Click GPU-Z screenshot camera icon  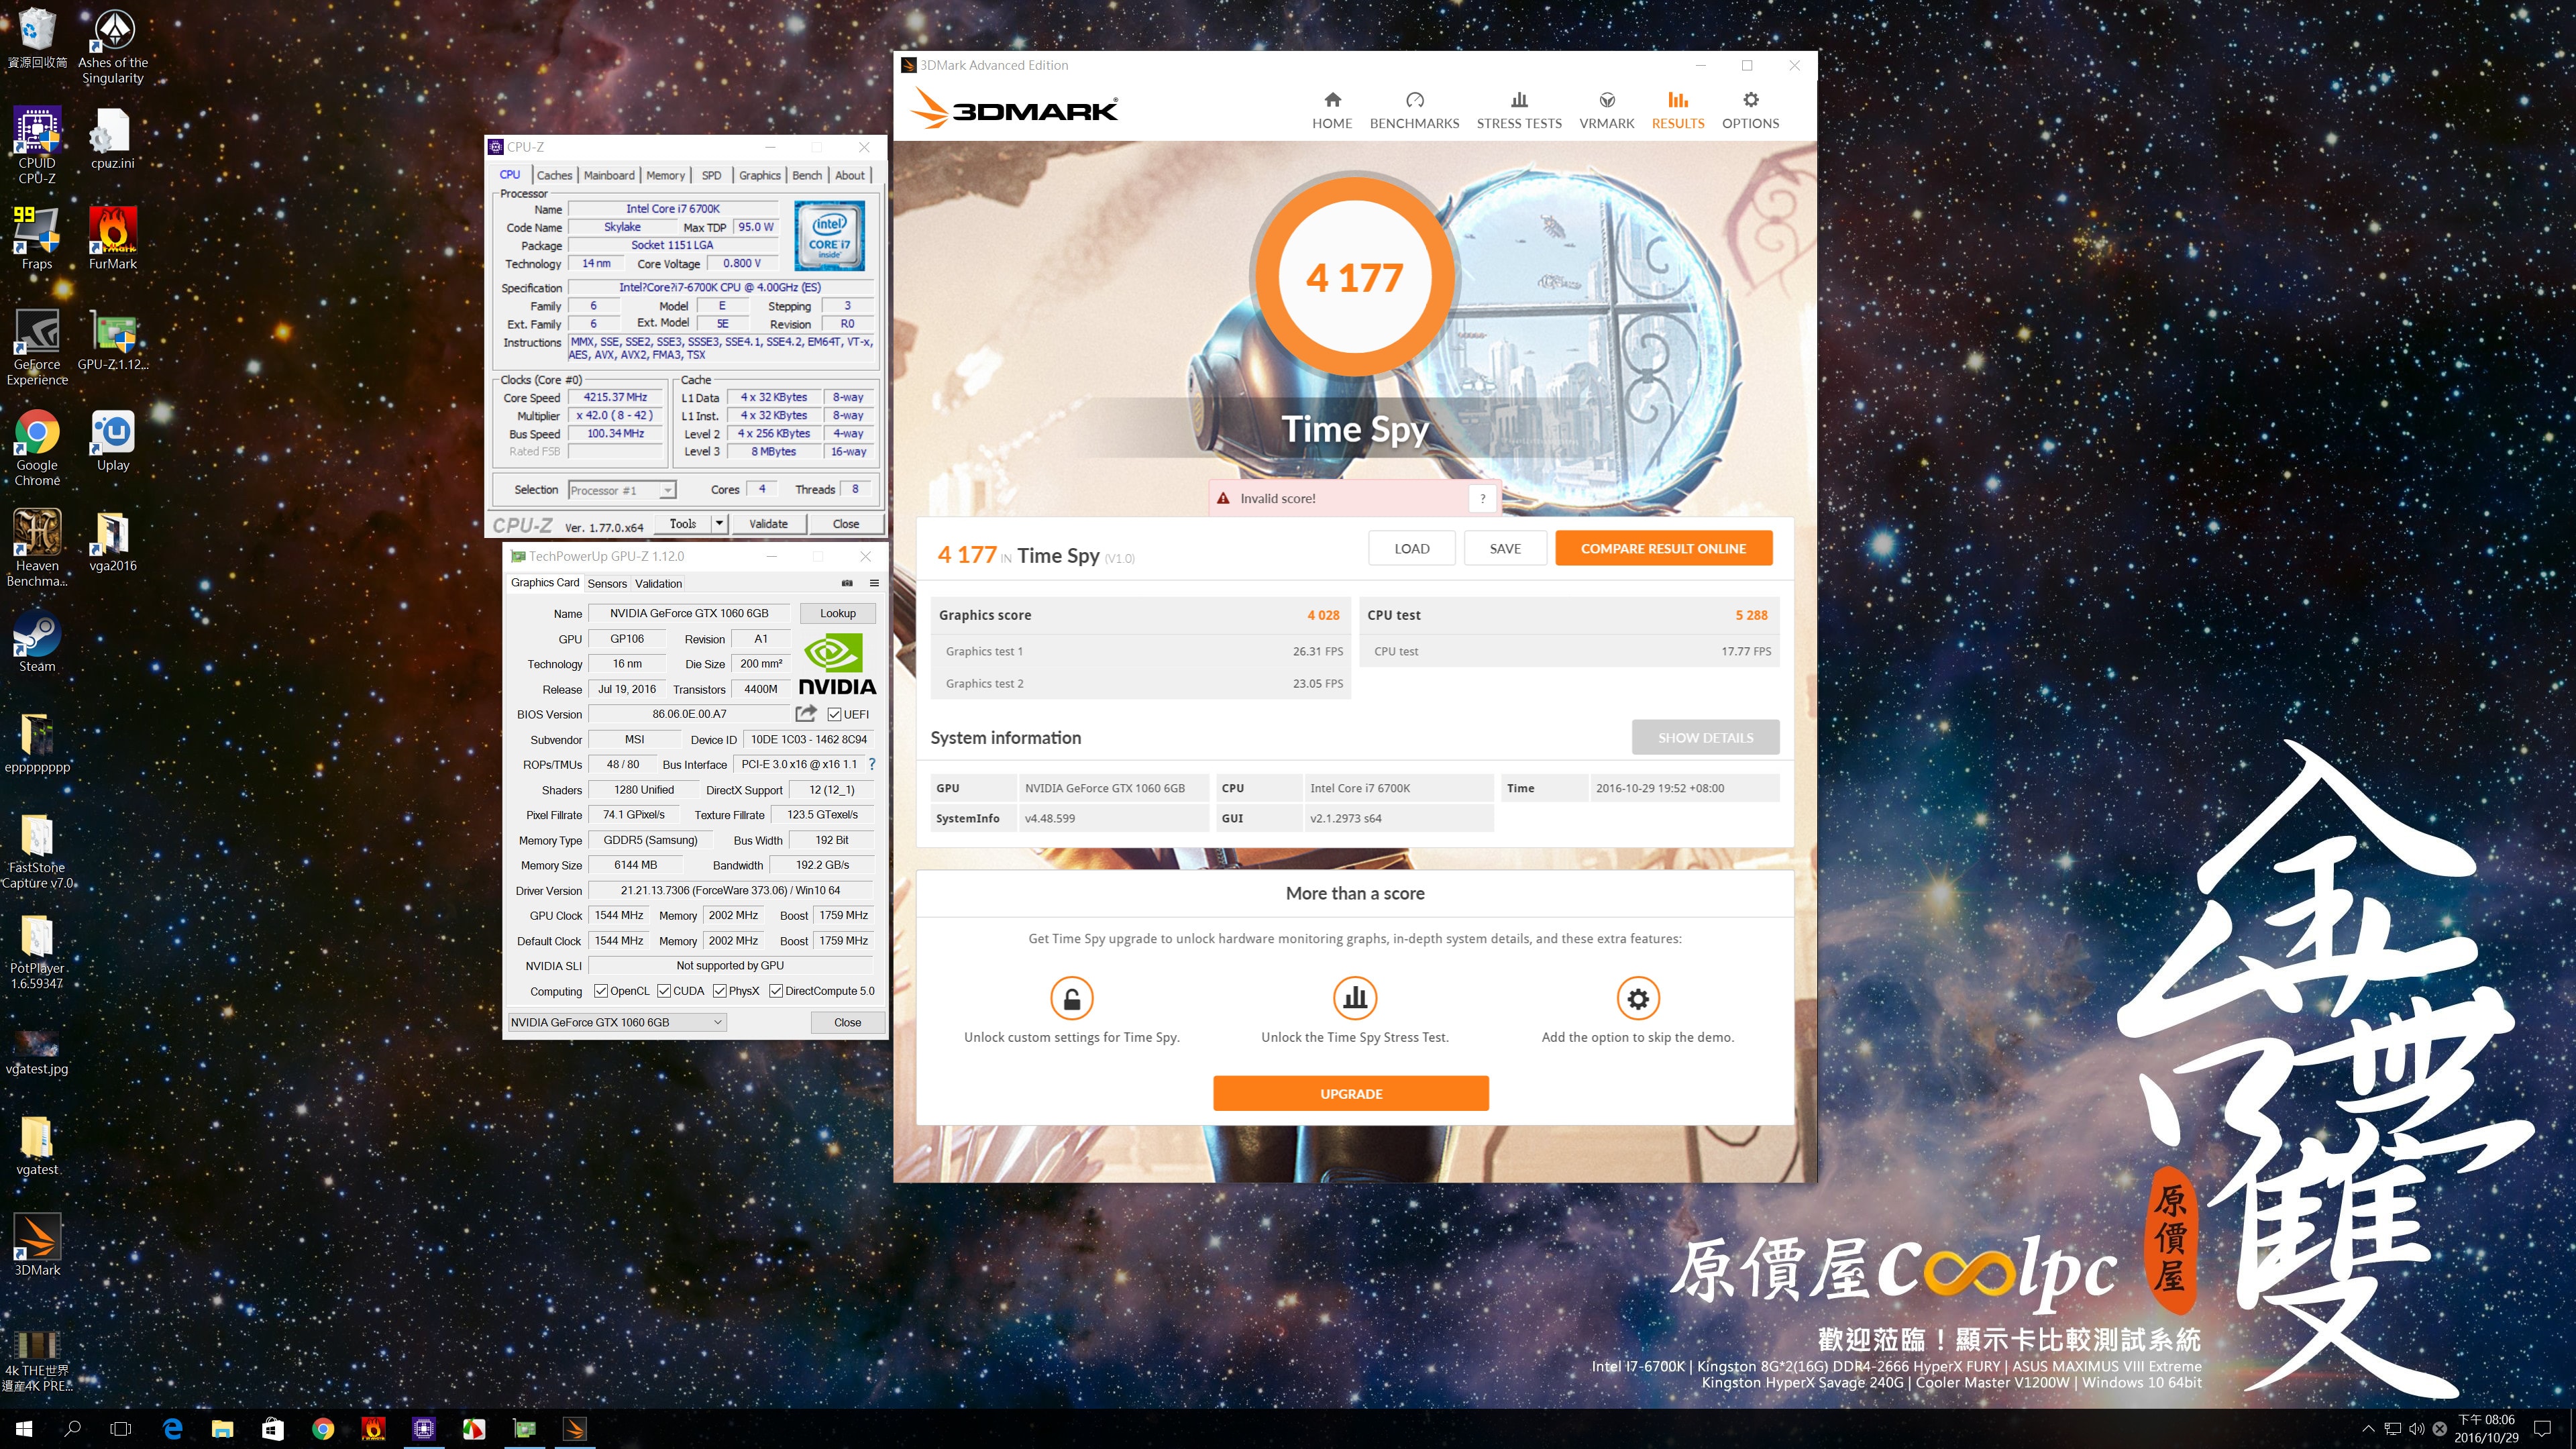tap(847, 583)
